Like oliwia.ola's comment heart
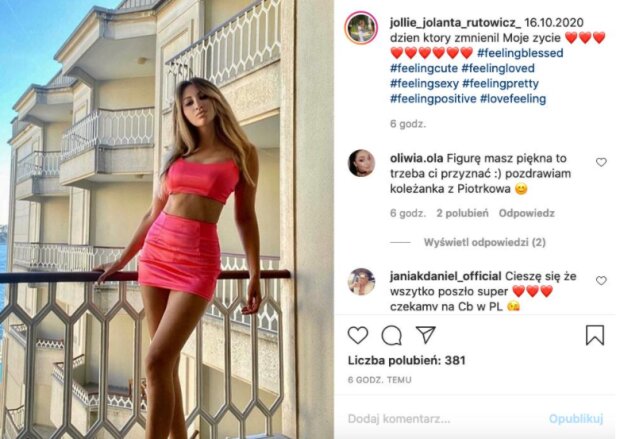 pyautogui.click(x=601, y=162)
